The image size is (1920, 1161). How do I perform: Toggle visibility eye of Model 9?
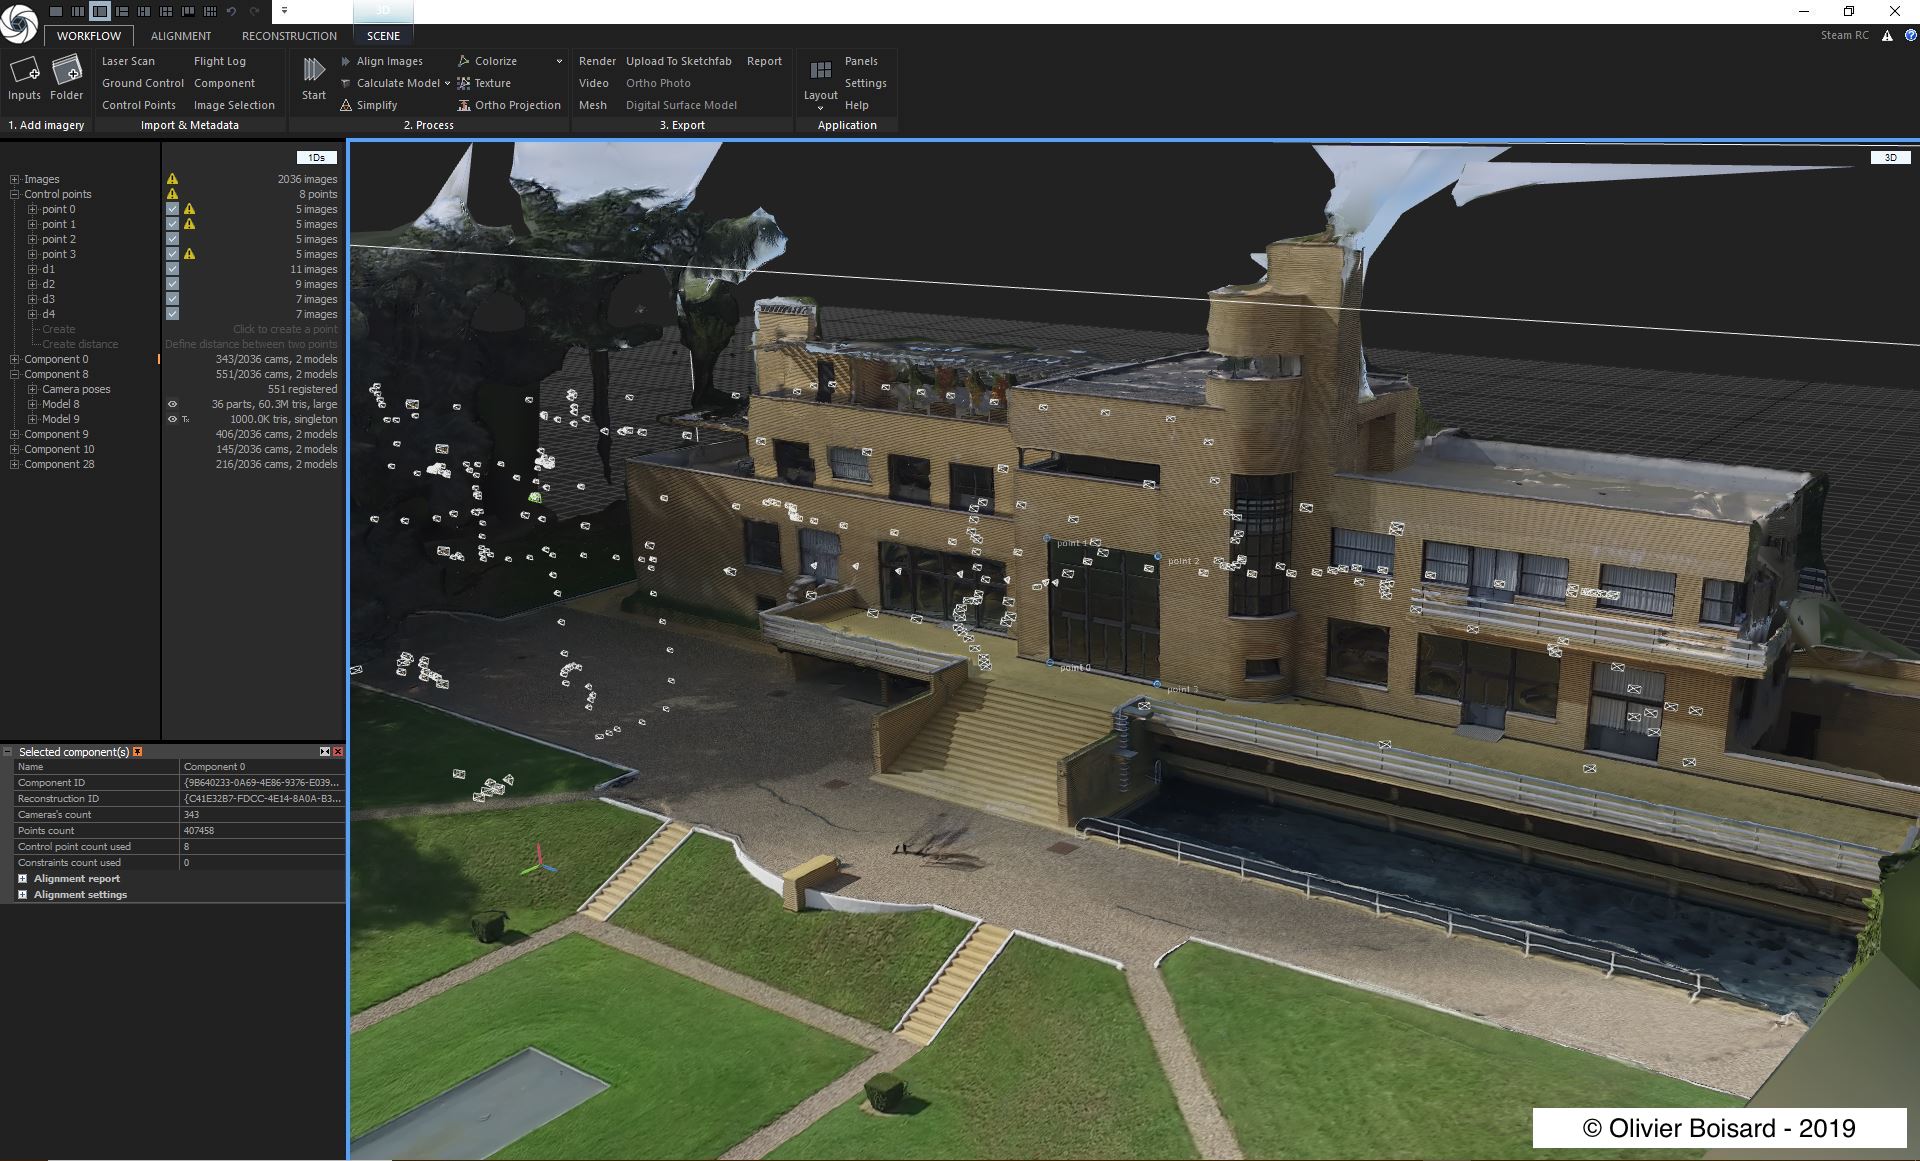click(x=172, y=419)
